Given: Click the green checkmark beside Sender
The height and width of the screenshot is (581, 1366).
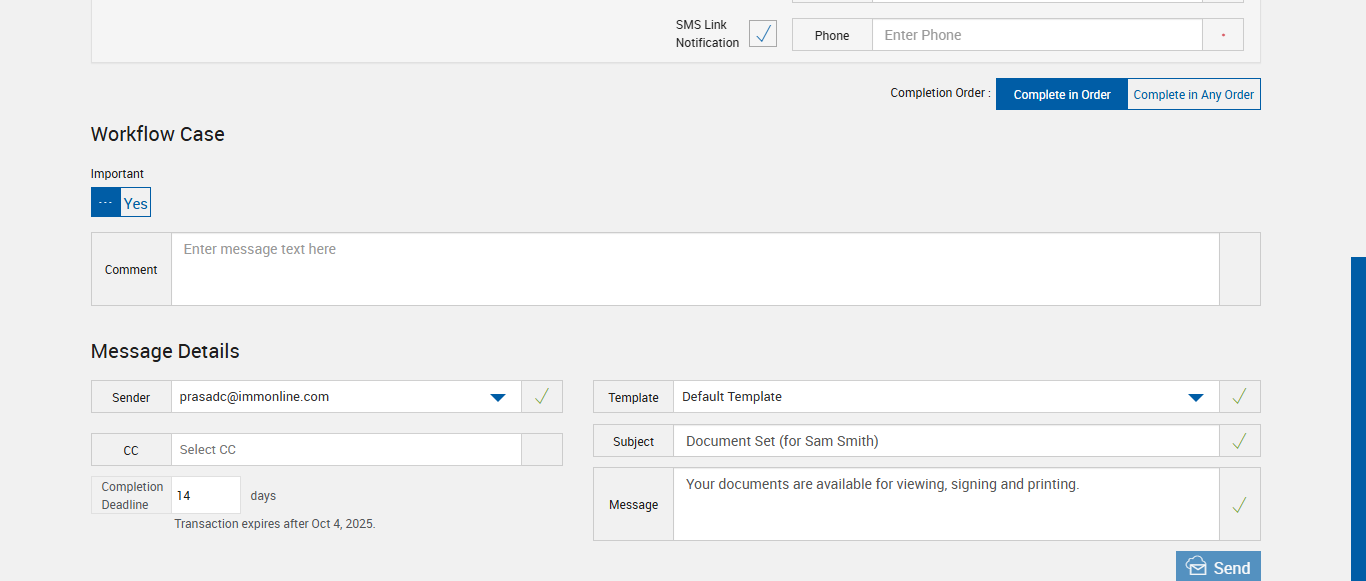Looking at the screenshot, I should tap(542, 397).
